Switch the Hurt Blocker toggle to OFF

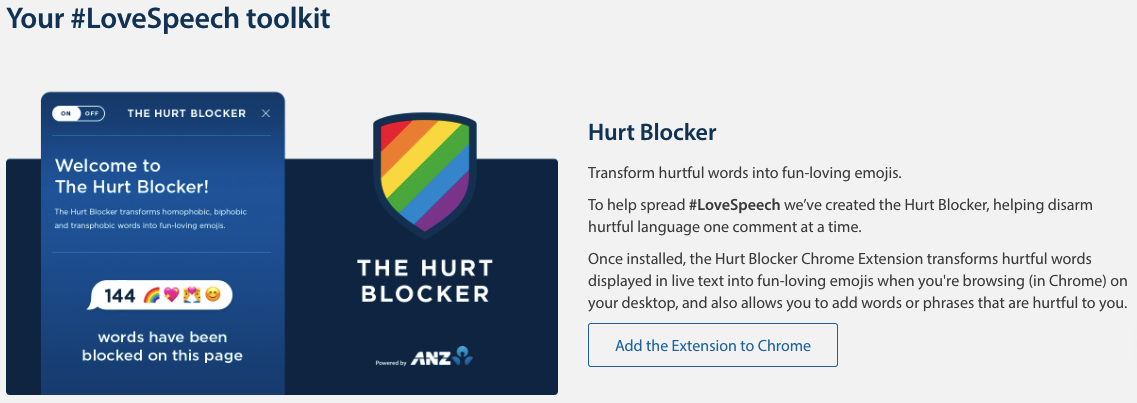pos(91,113)
